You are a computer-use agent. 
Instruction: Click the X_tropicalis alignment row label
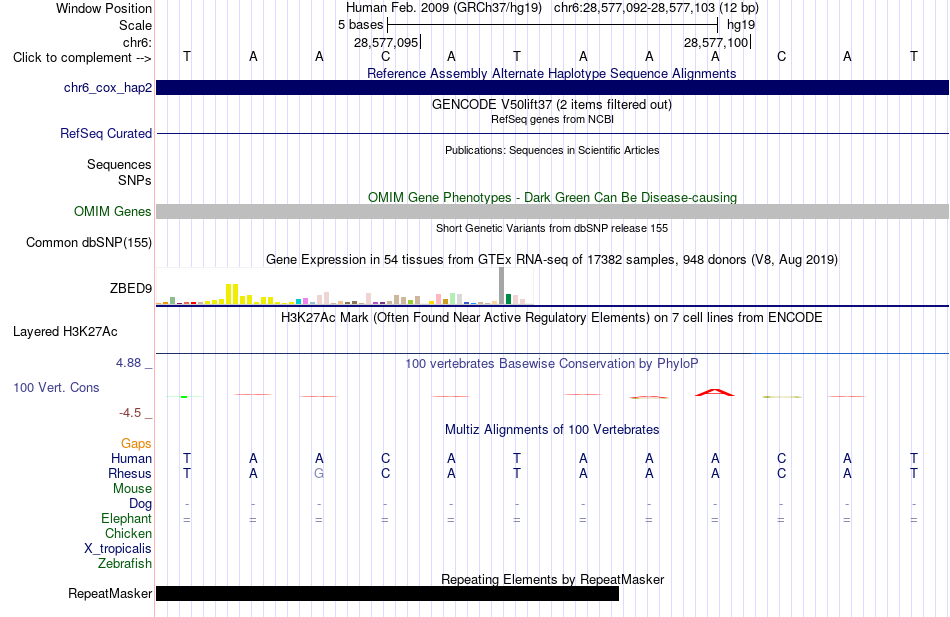pyautogui.click(x=118, y=549)
